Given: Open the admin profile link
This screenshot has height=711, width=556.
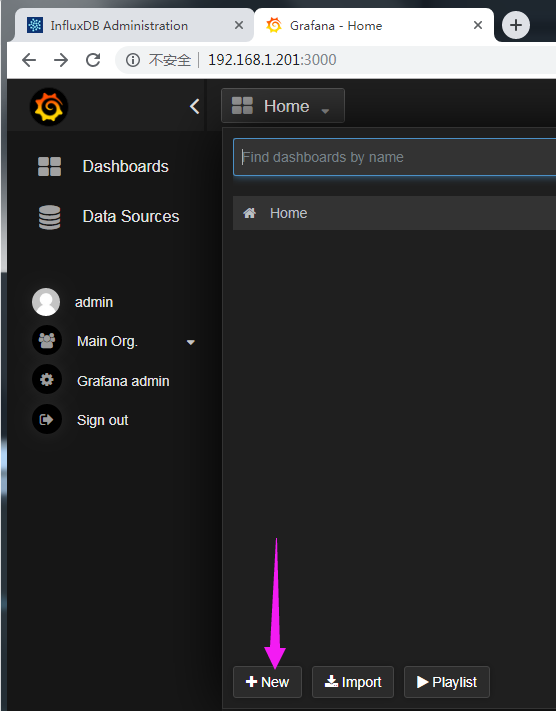Looking at the screenshot, I should (94, 302).
